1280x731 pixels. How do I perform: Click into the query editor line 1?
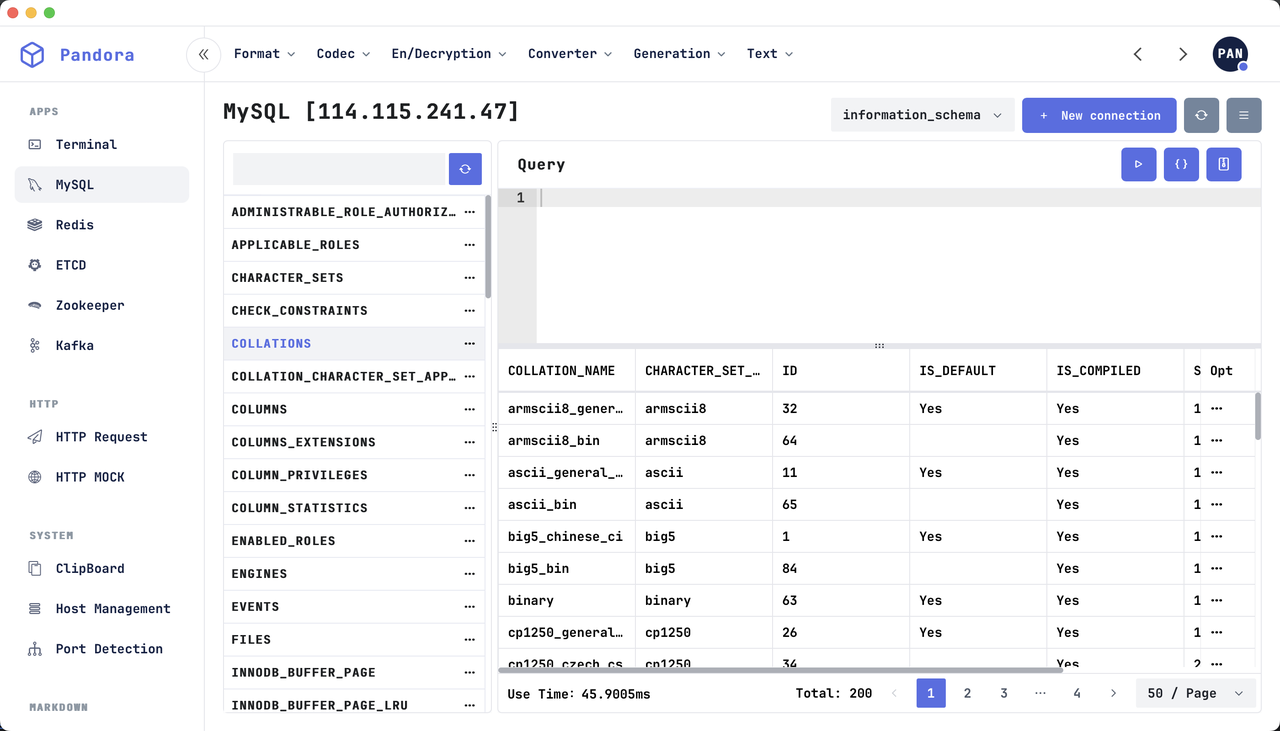pyautogui.click(x=899, y=198)
